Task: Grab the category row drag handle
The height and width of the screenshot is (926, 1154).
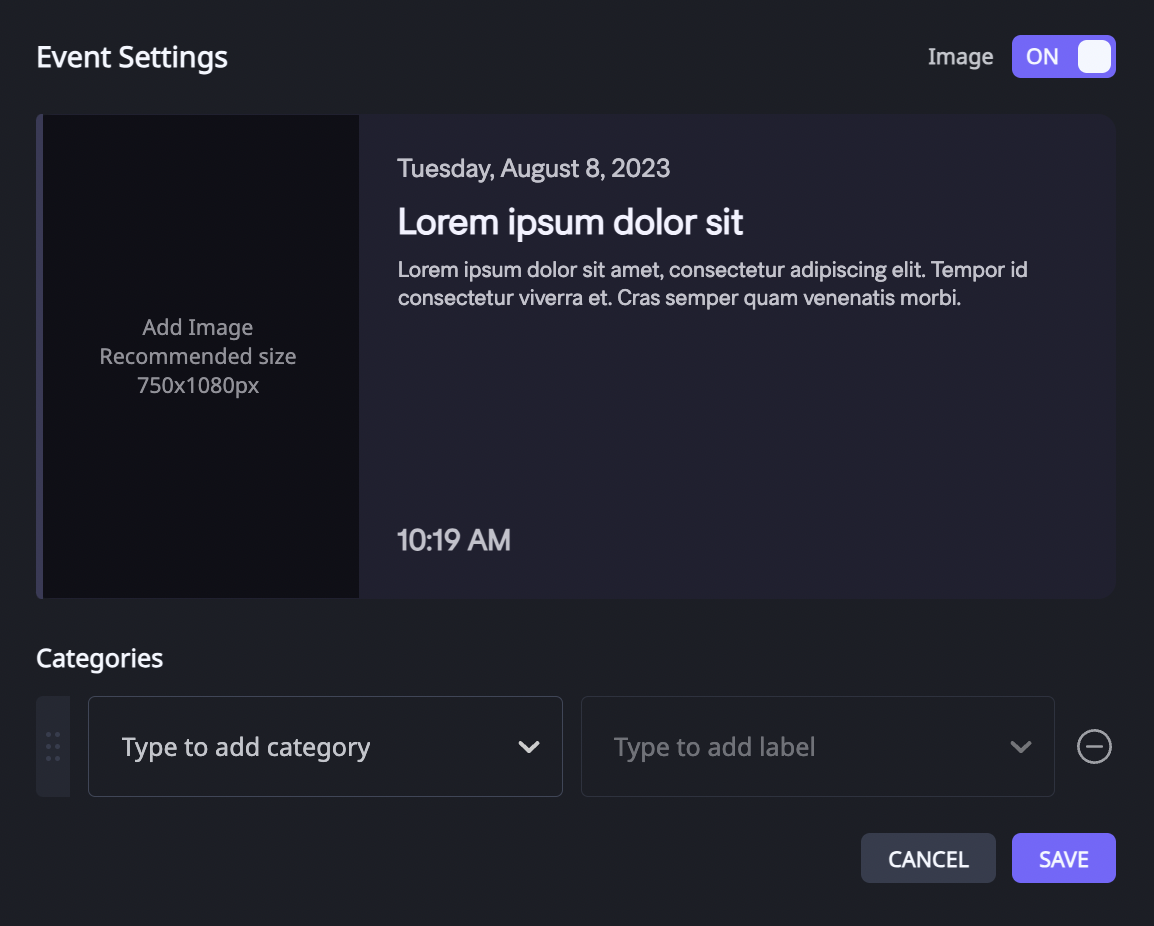Action: (53, 746)
